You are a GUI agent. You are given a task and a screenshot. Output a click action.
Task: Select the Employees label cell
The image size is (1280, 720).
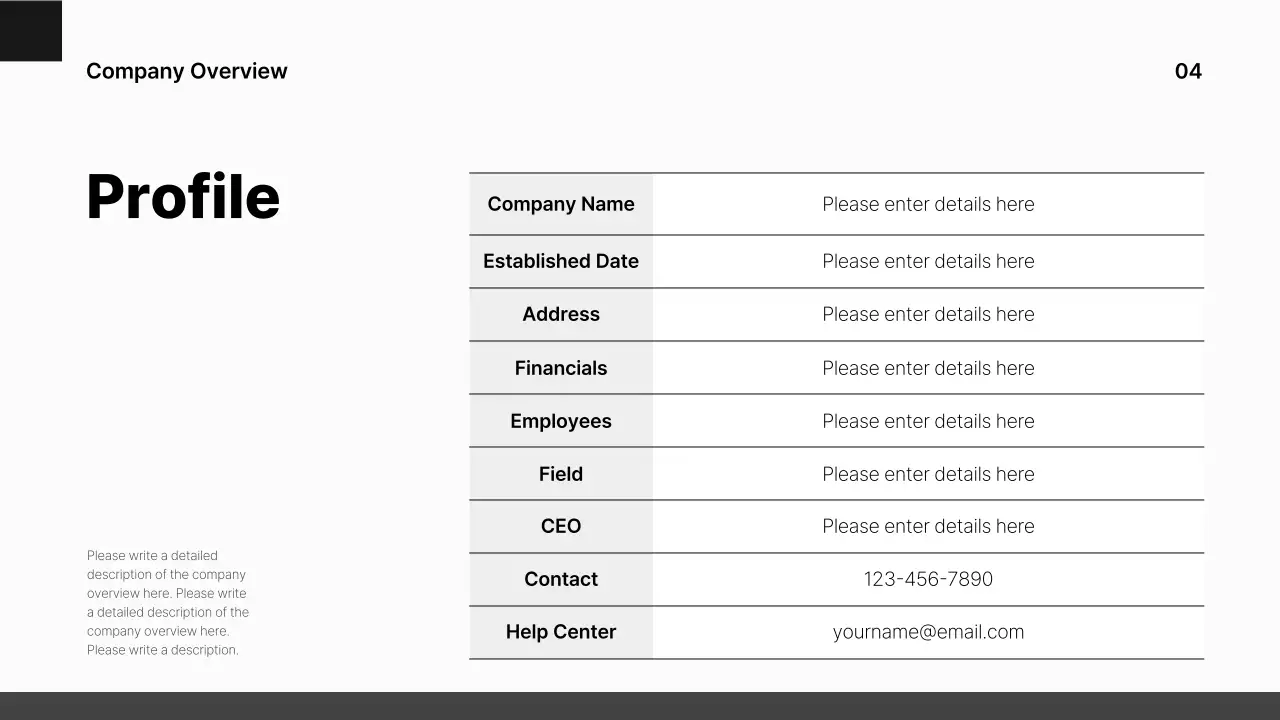pyautogui.click(x=561, y=421)
